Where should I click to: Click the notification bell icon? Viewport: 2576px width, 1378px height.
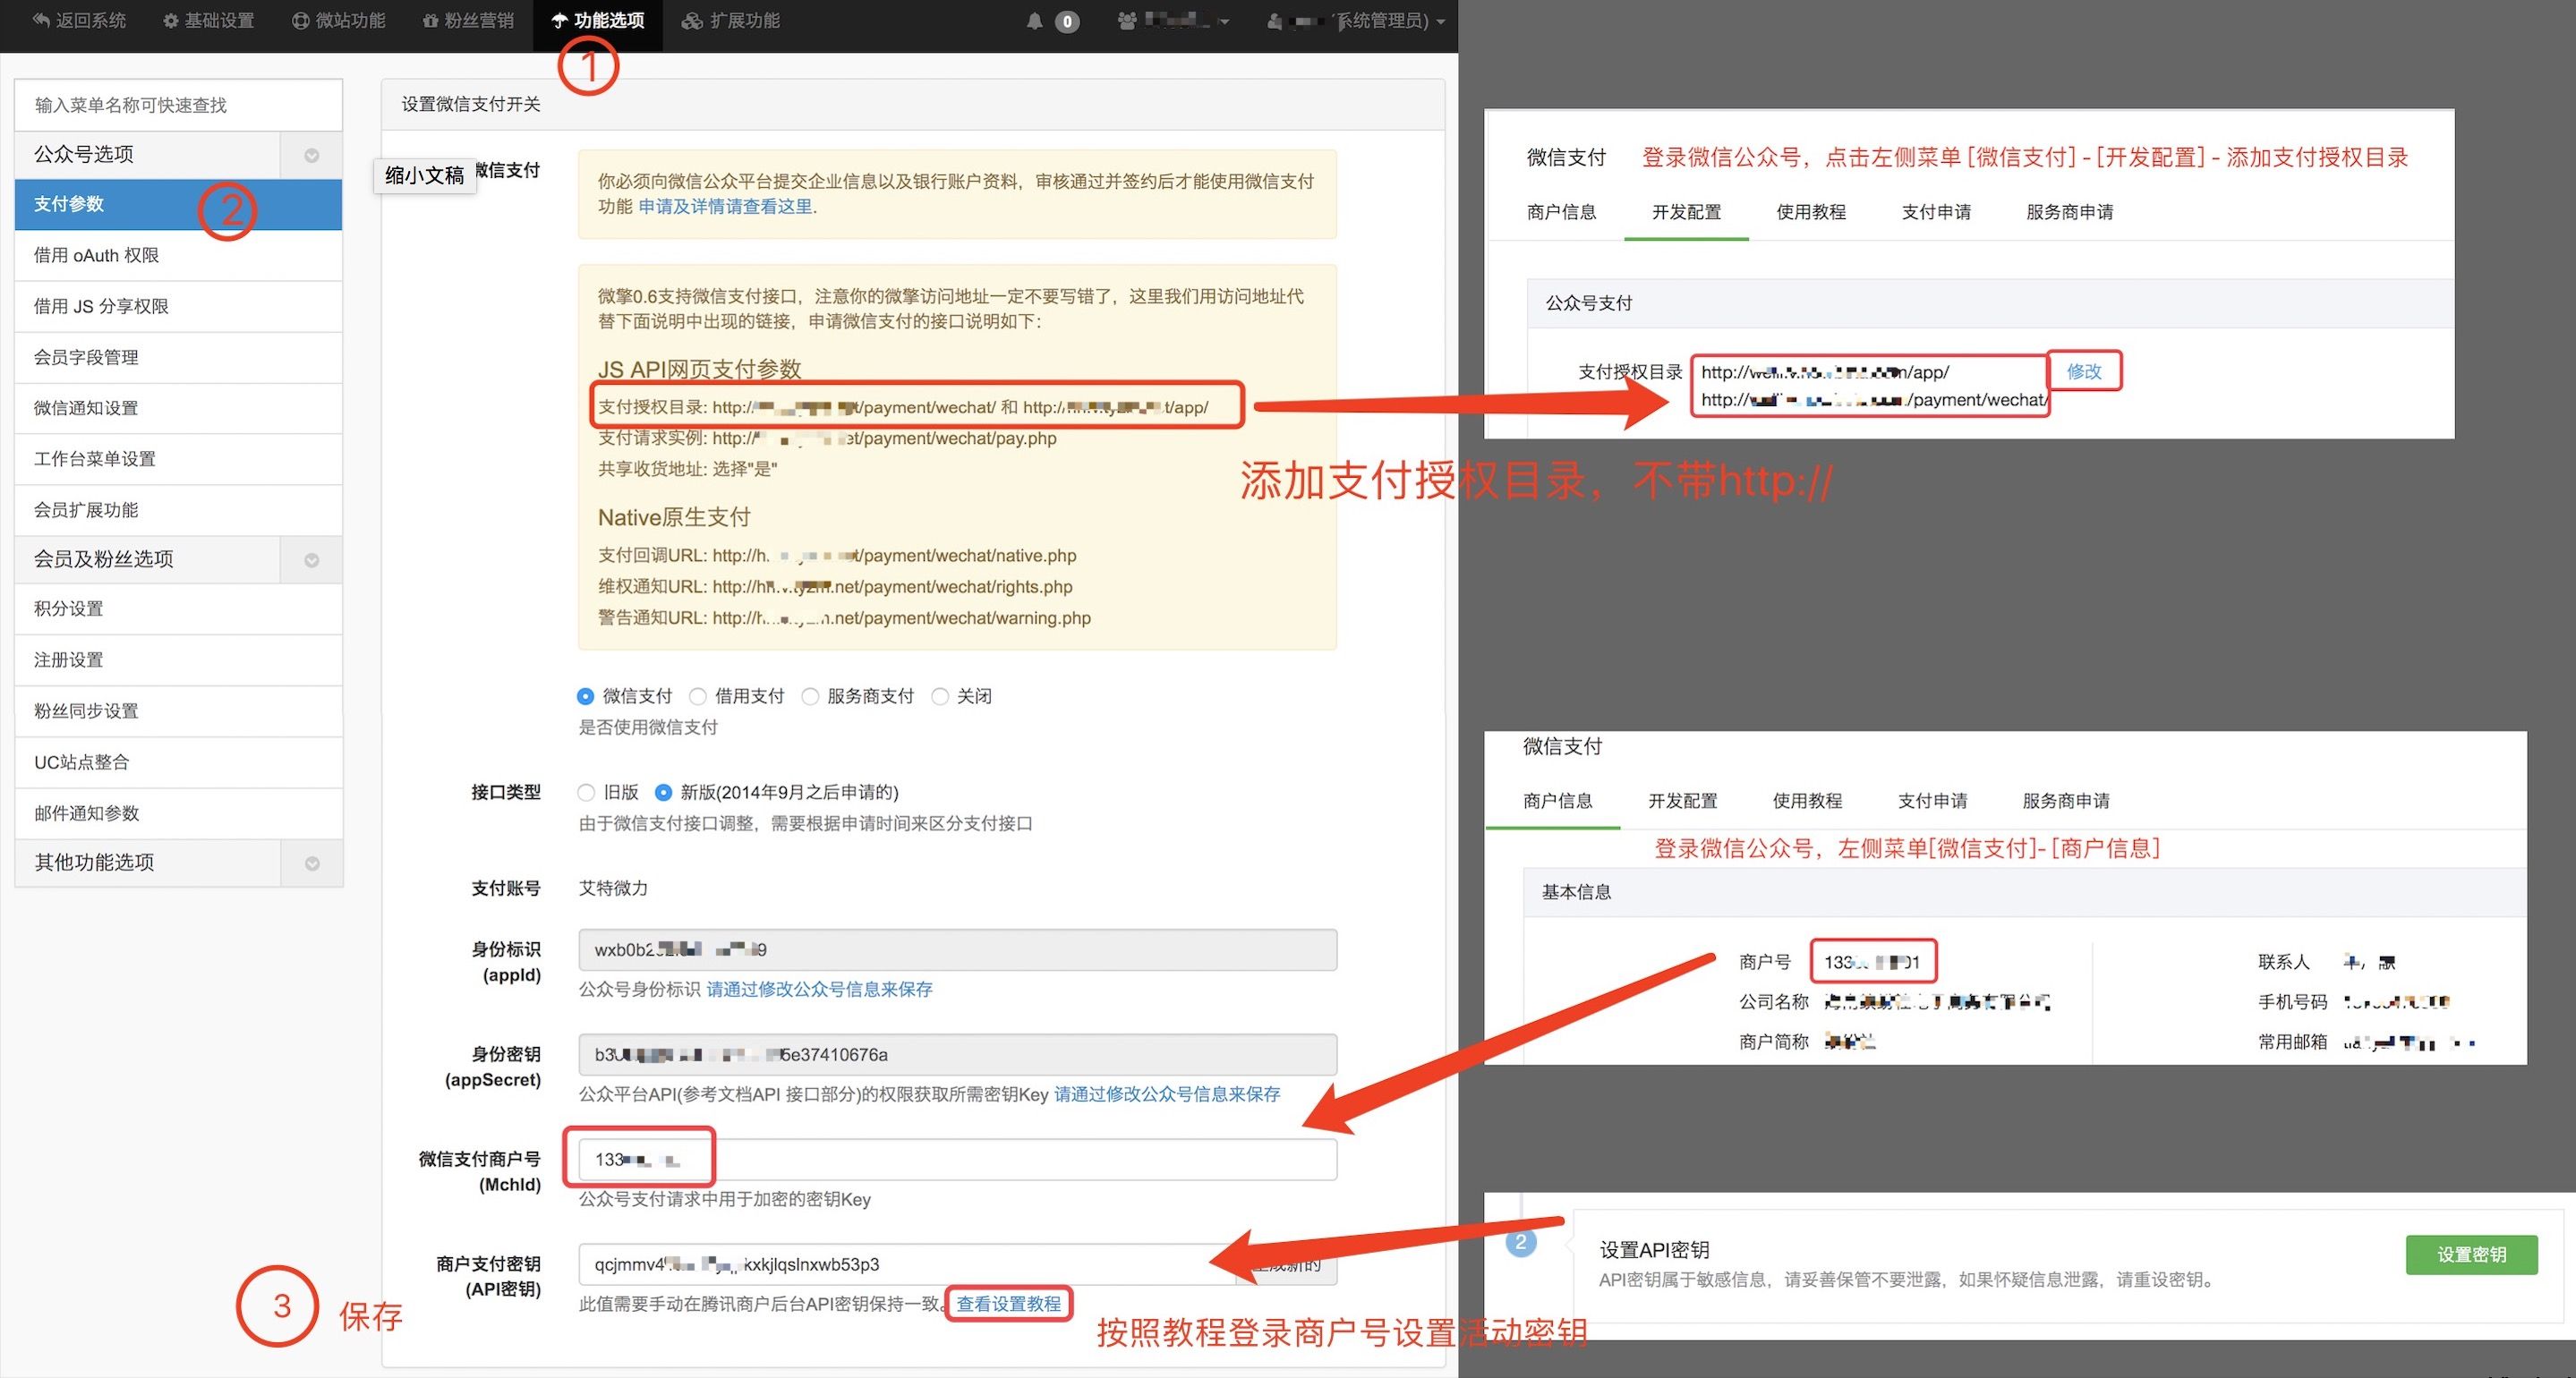coord(1035,20)
